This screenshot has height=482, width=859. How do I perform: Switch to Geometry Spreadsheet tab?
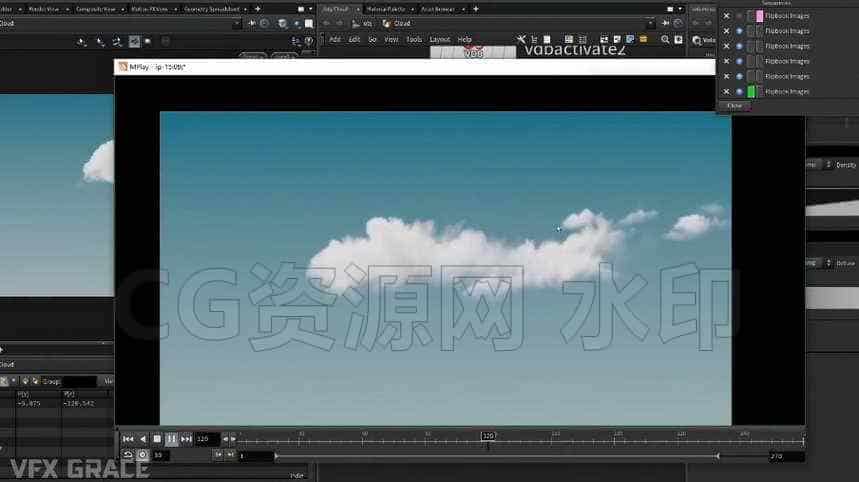tap(211, 9)
